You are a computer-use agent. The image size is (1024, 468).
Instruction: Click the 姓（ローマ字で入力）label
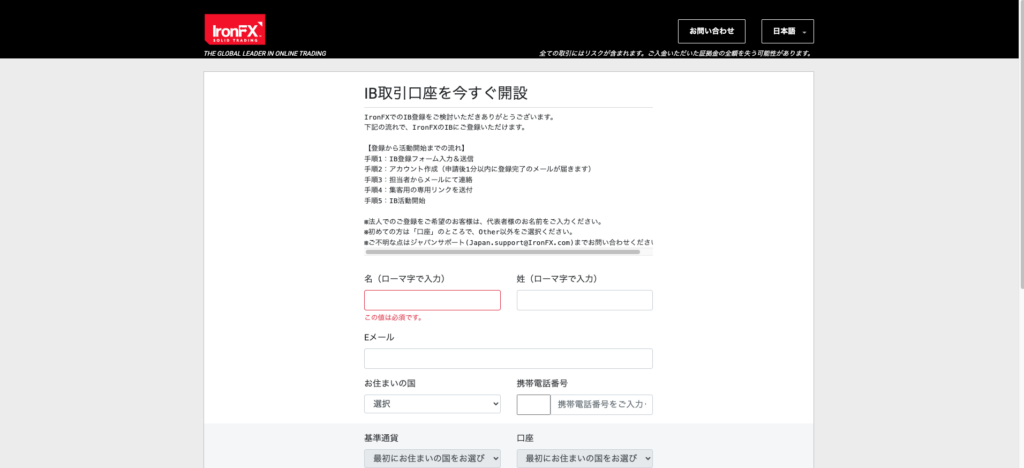tap(556, 278)
